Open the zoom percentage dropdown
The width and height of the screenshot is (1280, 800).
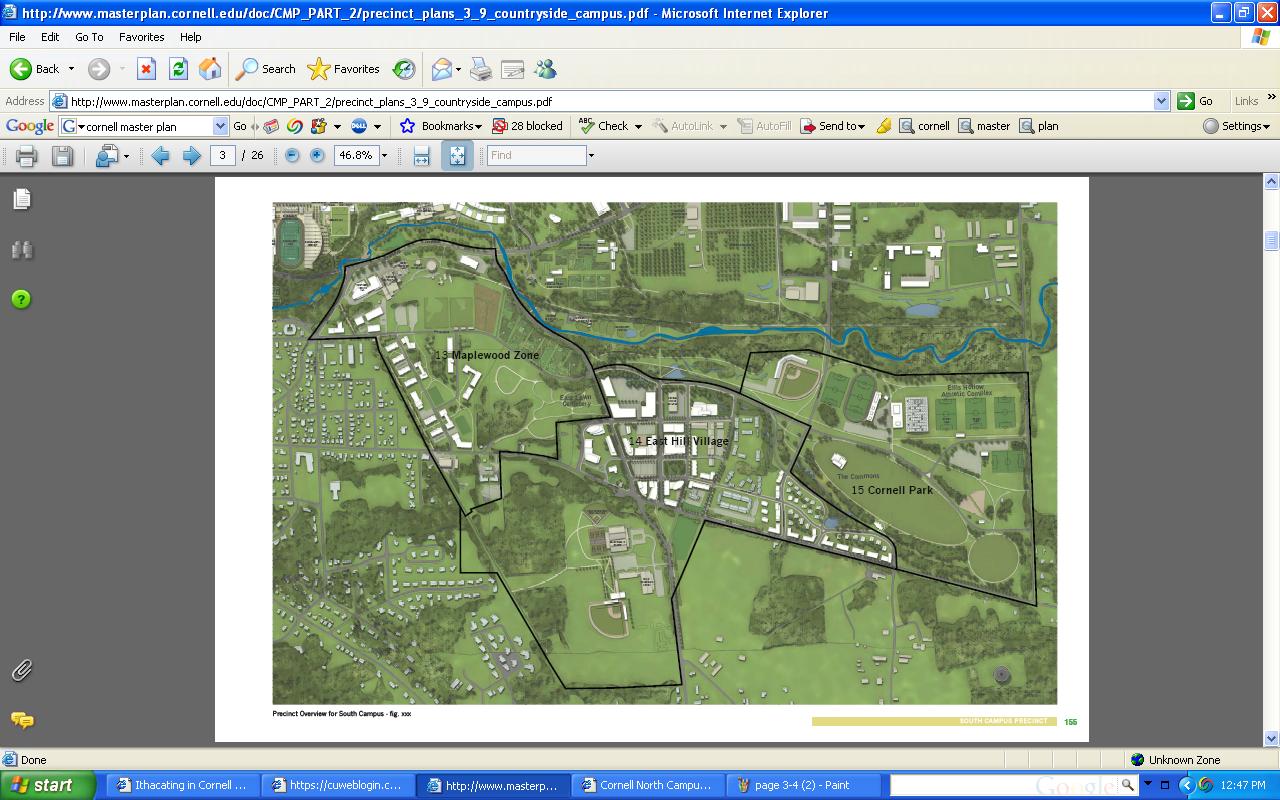coord(384,156)
